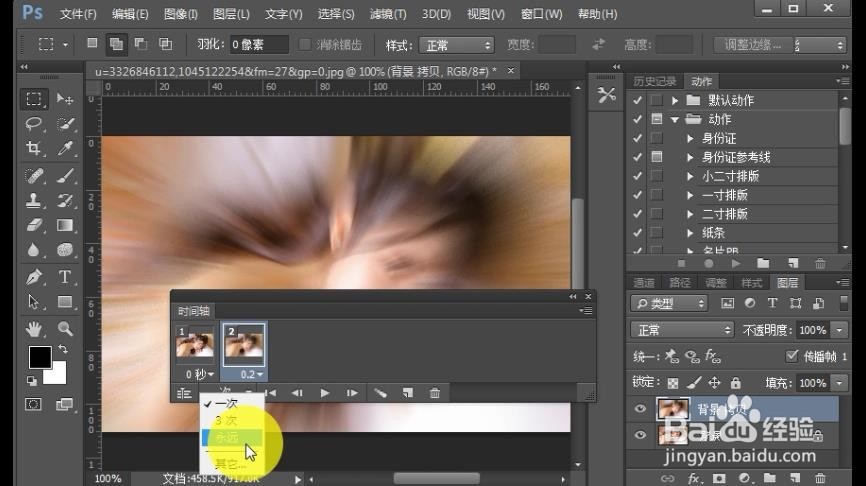Select the Brush tool
866x486 pixels.
[x=65, y=176]
